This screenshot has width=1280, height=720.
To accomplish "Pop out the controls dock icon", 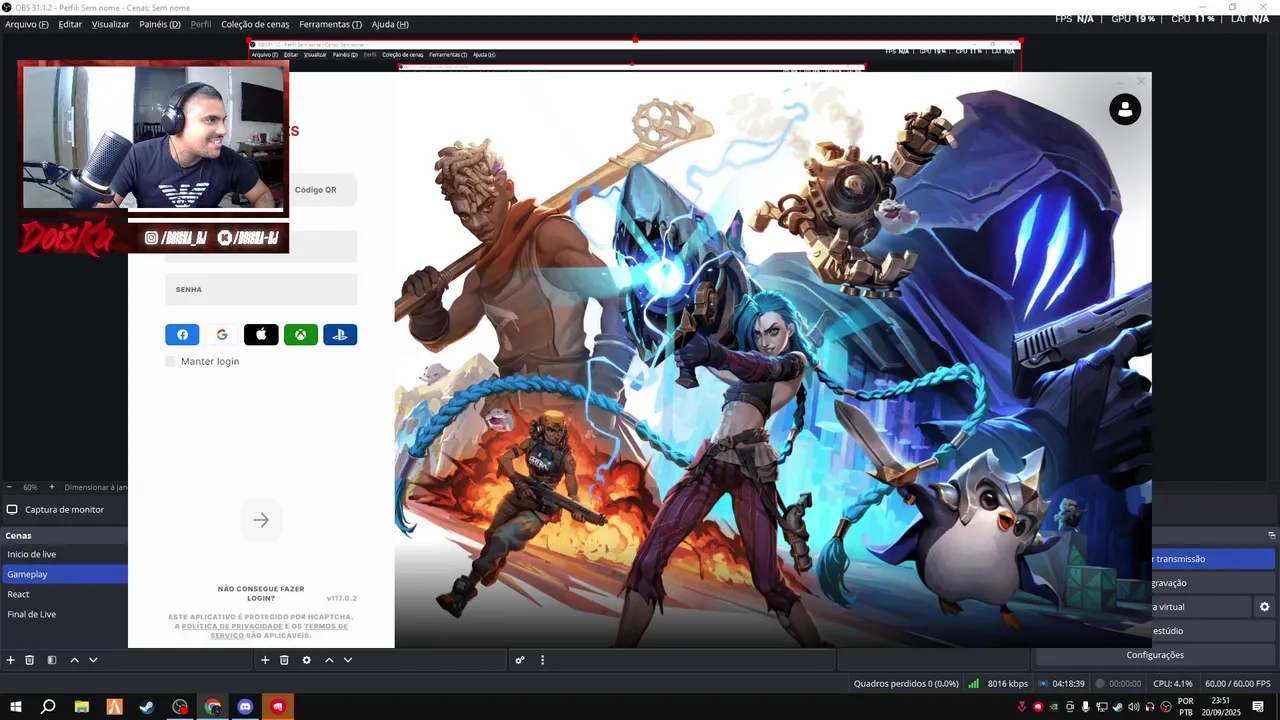I will click(x=1272, y=535).
